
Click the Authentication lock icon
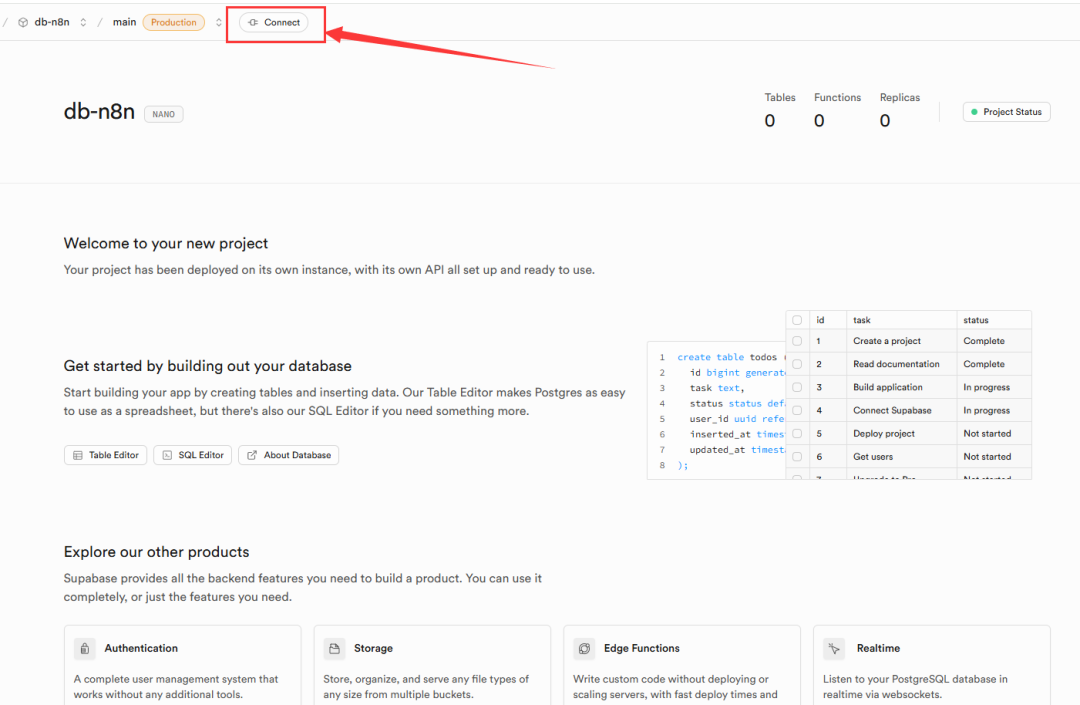pyautogui.click(x=85, y=648)
